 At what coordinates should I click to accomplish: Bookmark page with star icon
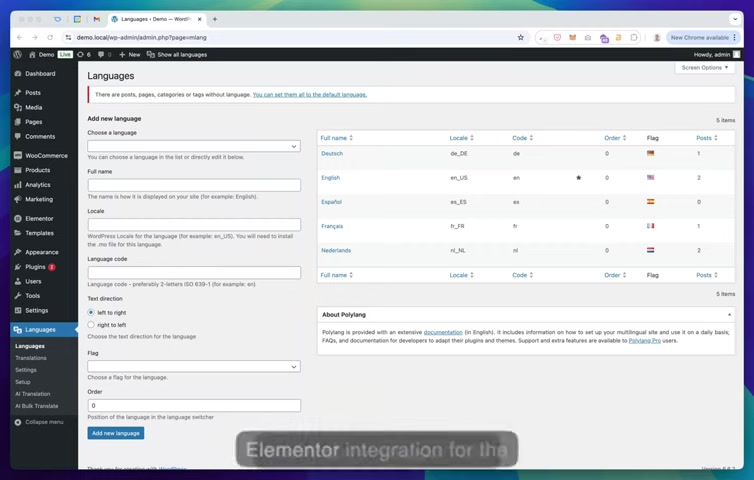point(520,38)
